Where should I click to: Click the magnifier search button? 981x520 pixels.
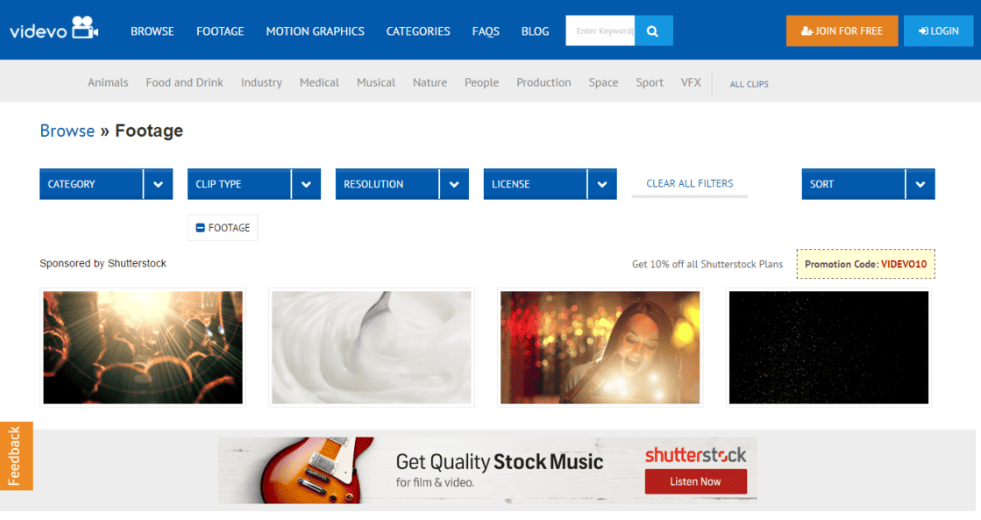[x=653, y=31]
